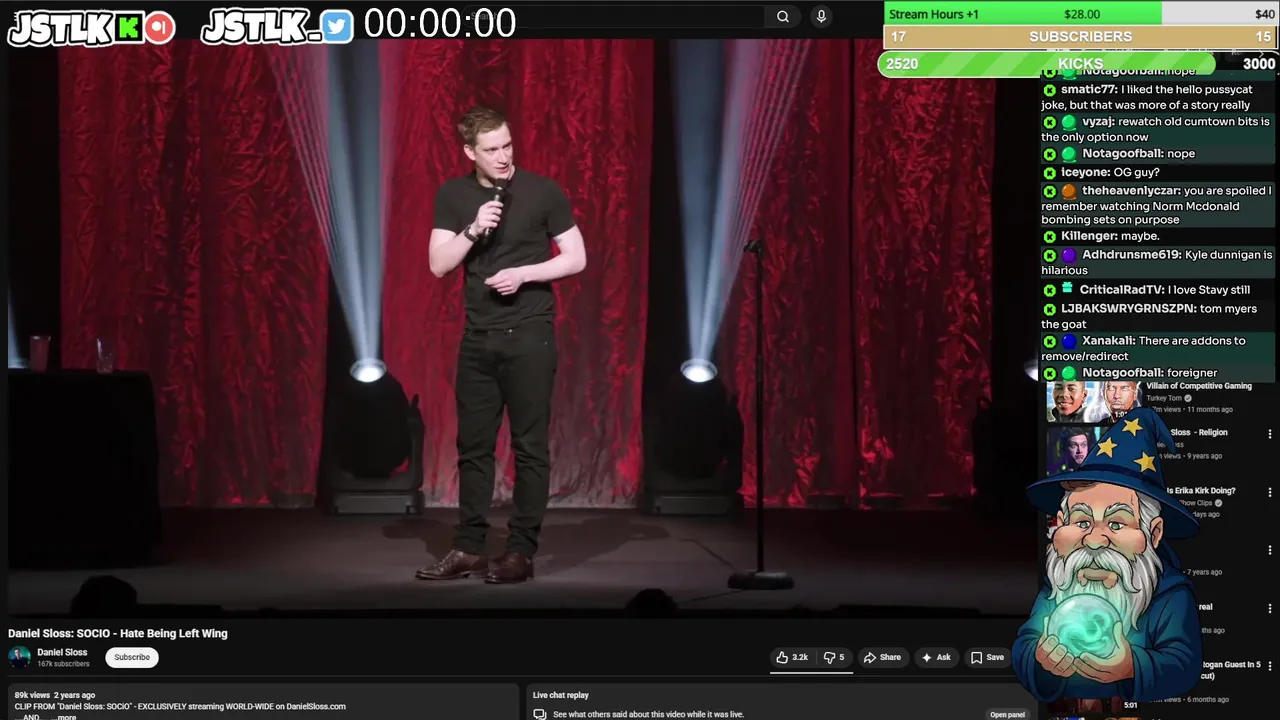Click orange badge beside theheavenlyczar

pyautogui.click(x=1069, y=190)
